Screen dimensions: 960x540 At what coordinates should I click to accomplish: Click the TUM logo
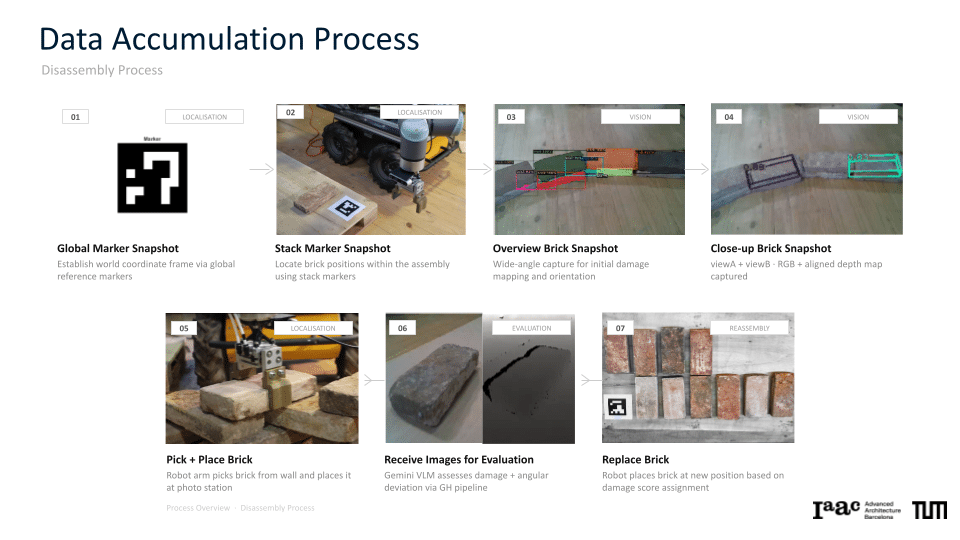coord(929,510)
